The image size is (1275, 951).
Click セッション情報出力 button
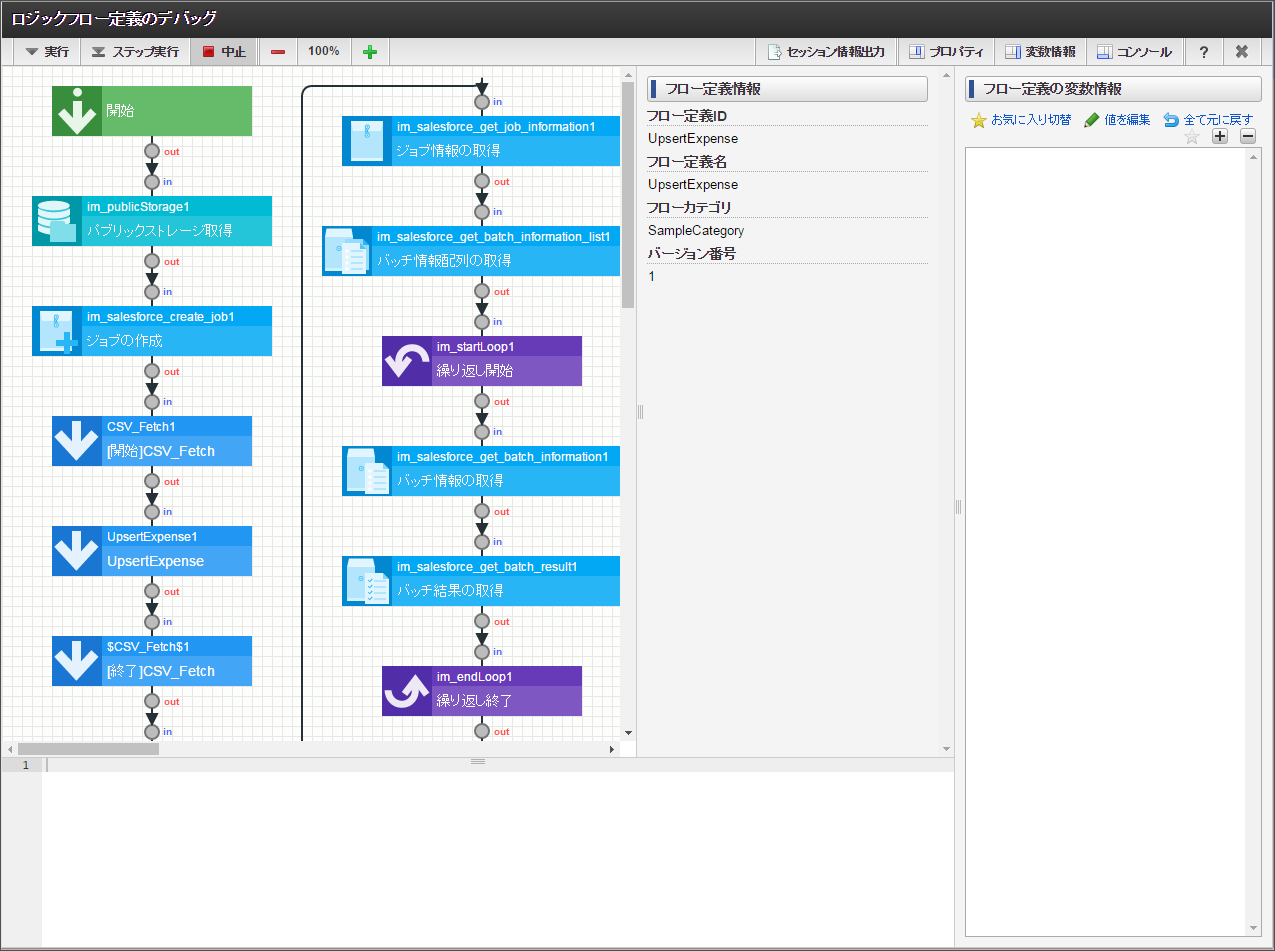click(x=826, y=52)
